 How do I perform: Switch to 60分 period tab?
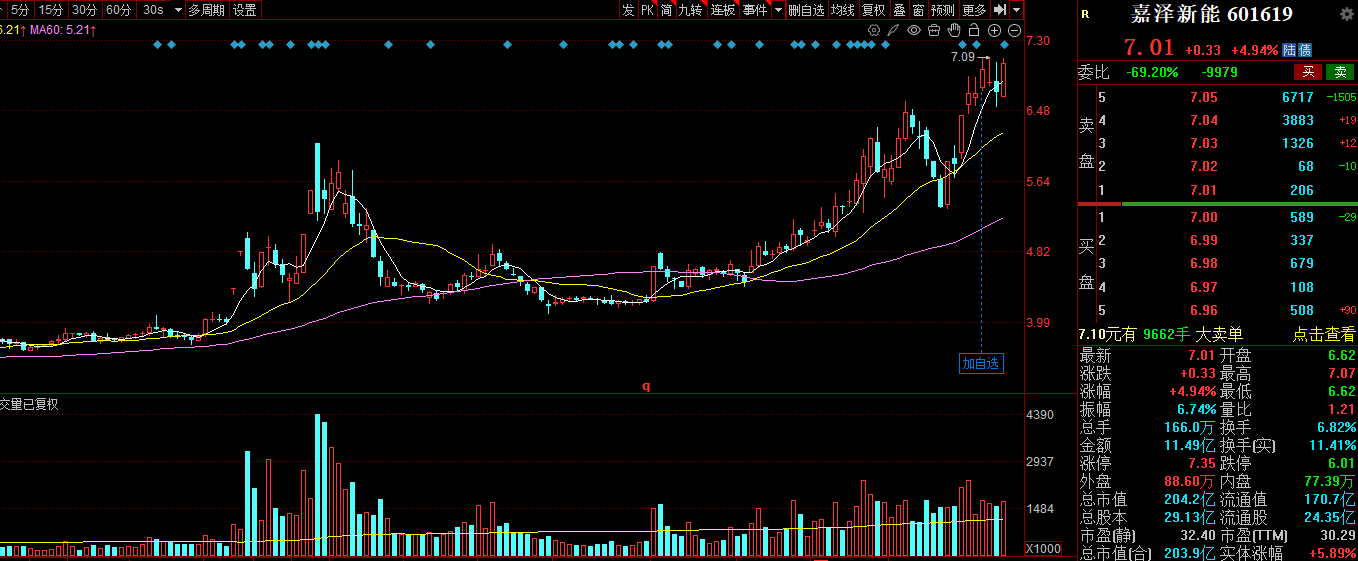[x=118, y=10]
